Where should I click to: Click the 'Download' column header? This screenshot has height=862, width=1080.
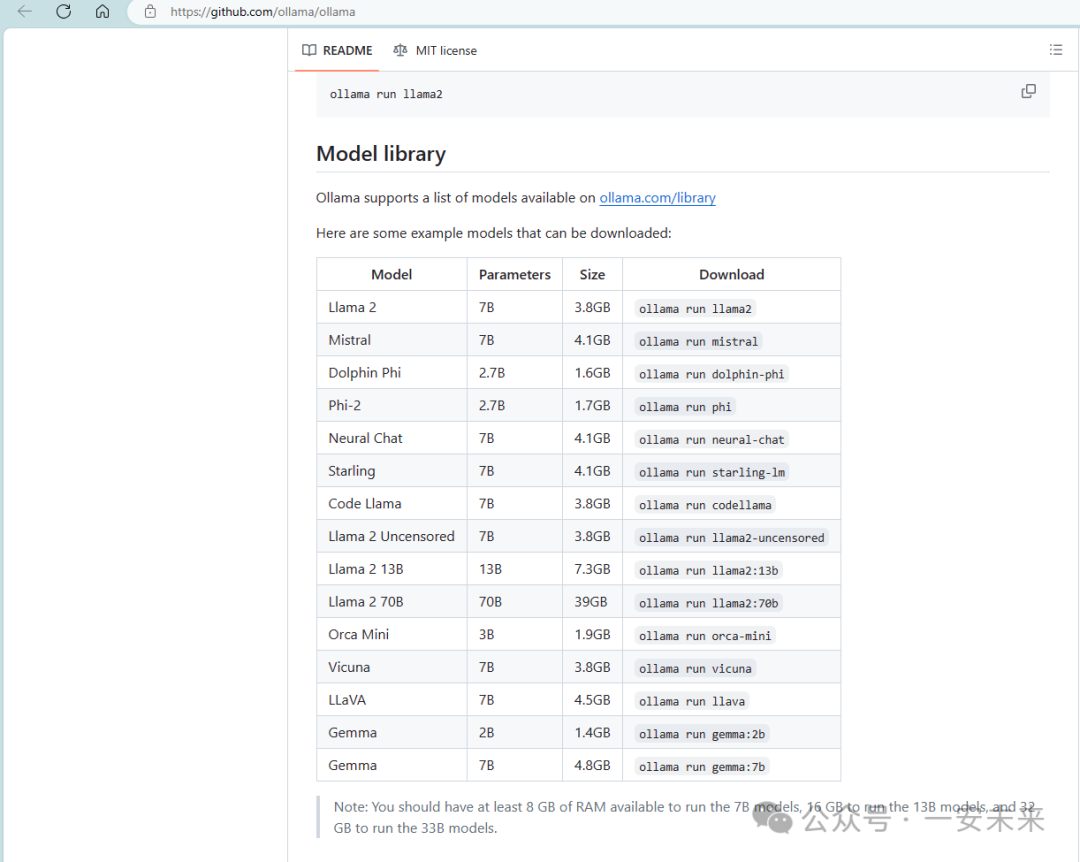[x=731, y=274]
